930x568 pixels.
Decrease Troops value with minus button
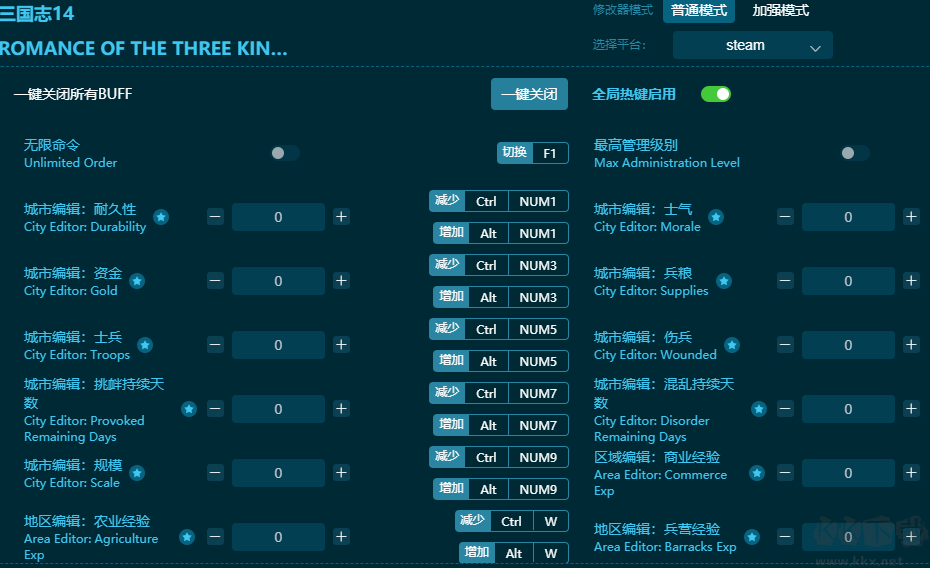215,345
